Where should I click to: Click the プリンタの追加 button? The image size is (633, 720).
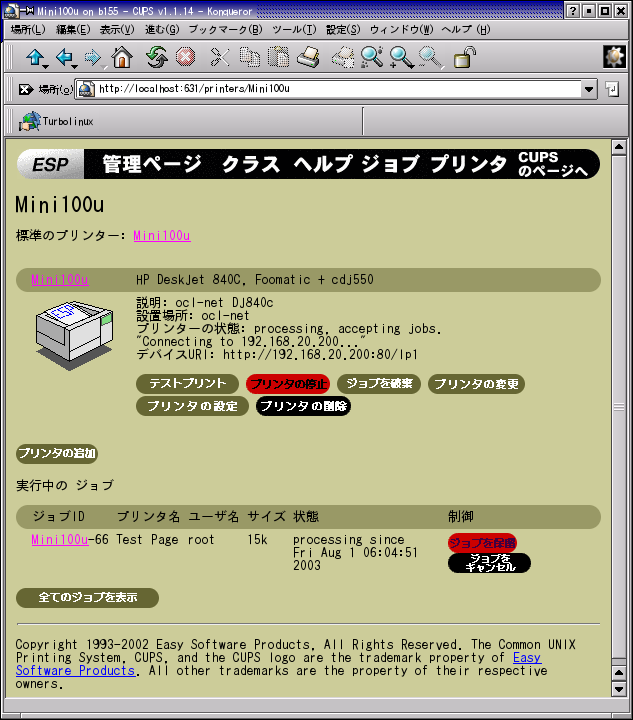click(x=57, y=453)
